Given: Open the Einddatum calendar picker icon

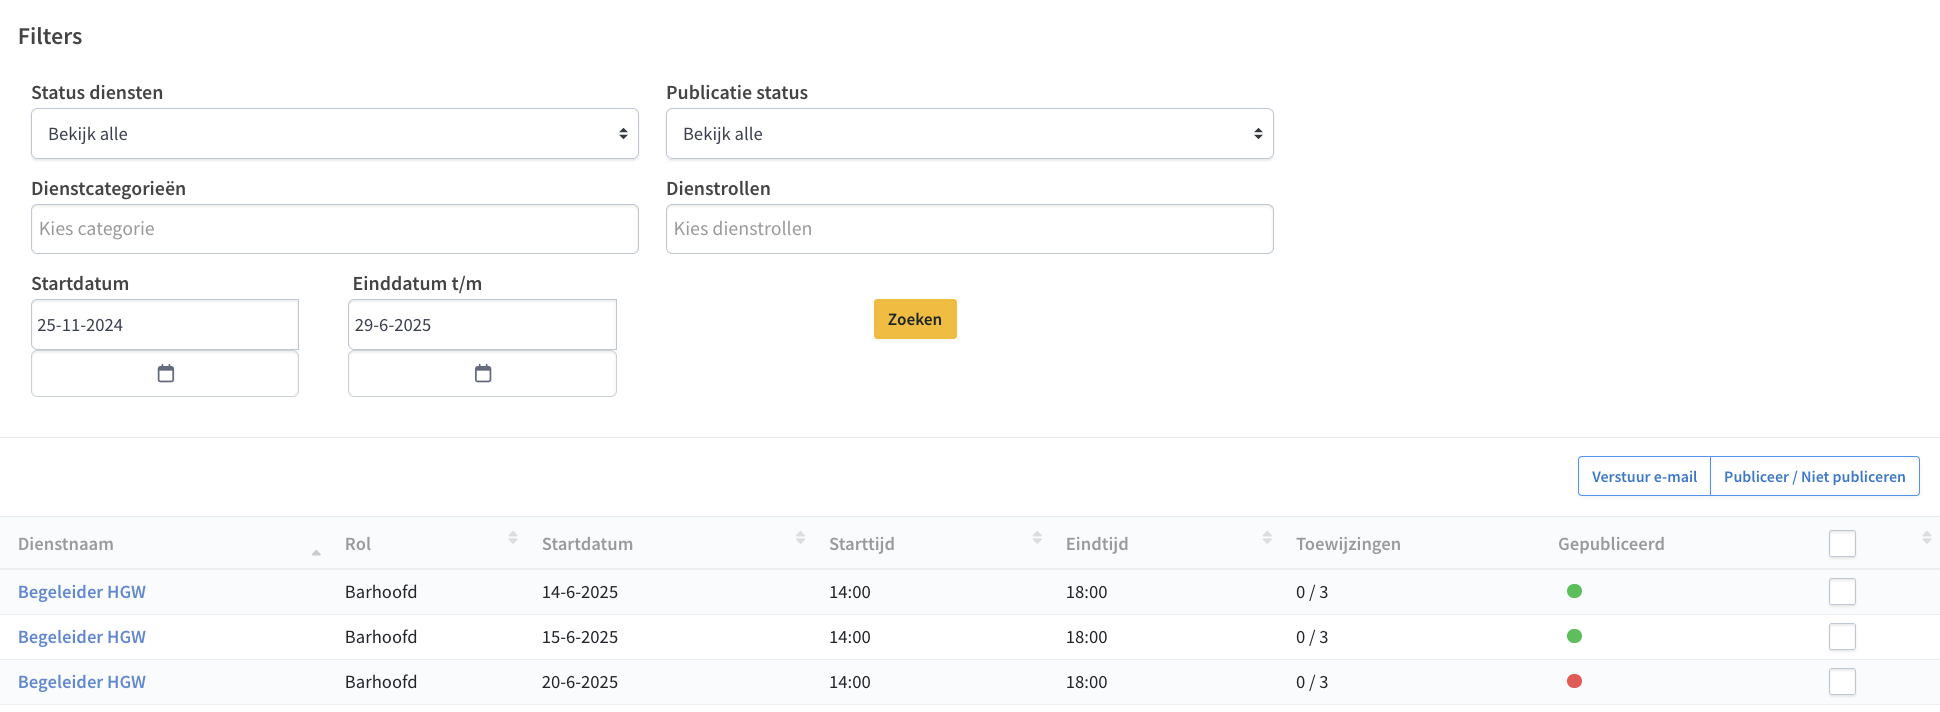Looking at the screenshot, I should click(x=483, y=373).
